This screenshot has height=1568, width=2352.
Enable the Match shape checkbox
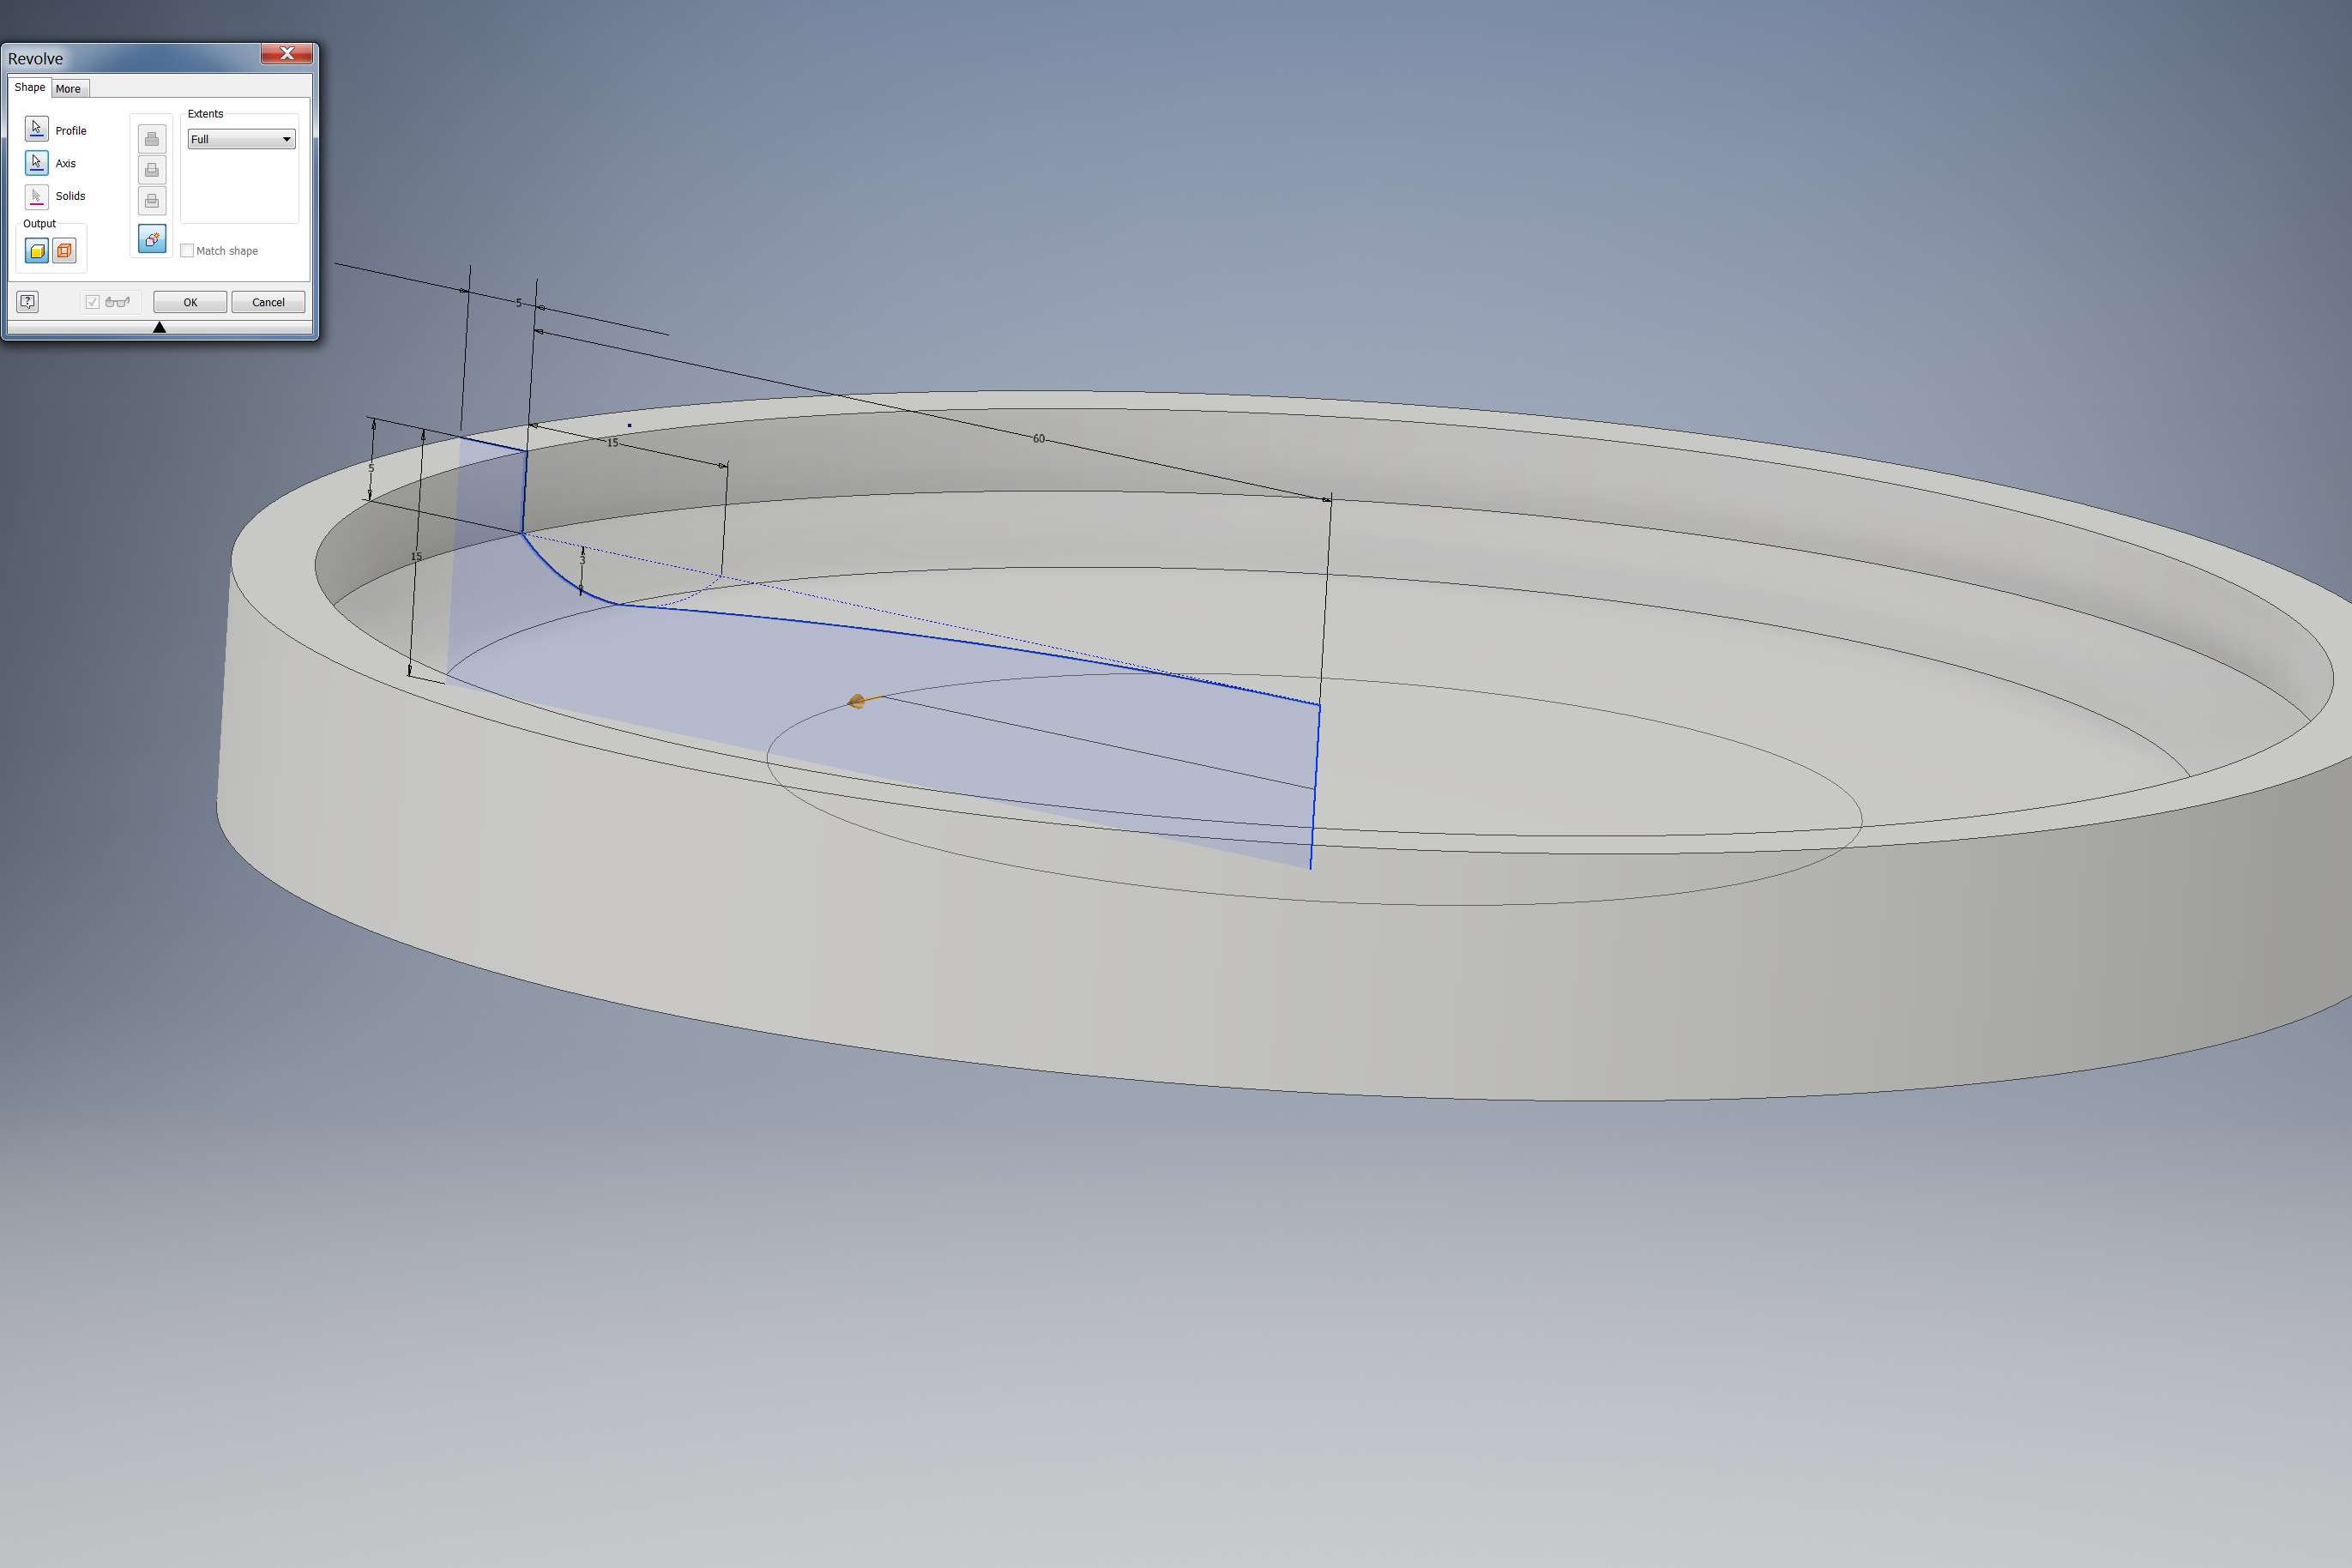pos(187,251)
